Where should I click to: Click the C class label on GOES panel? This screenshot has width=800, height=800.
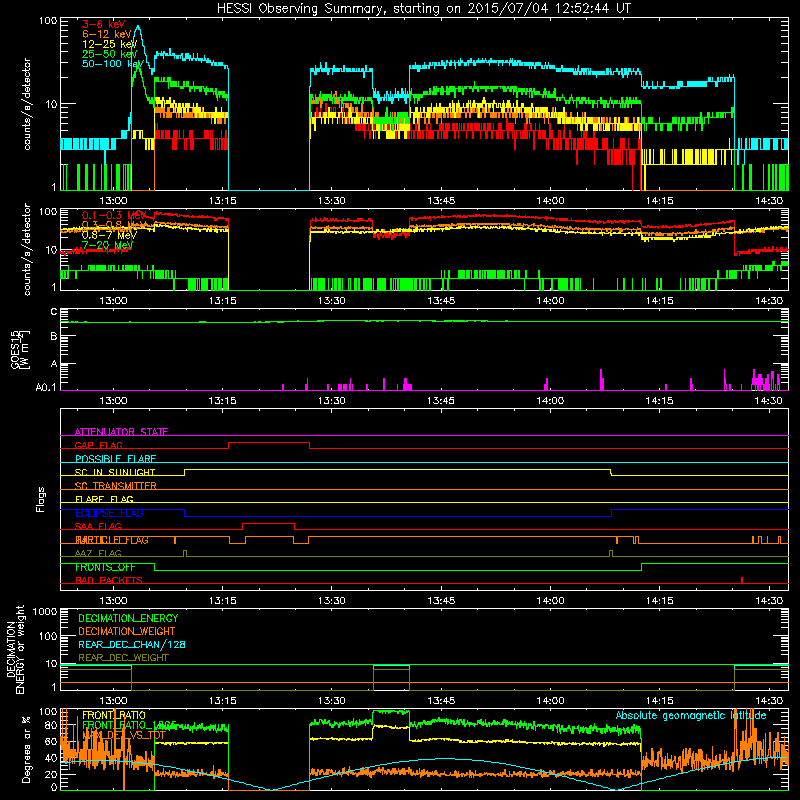coord(54,312)
